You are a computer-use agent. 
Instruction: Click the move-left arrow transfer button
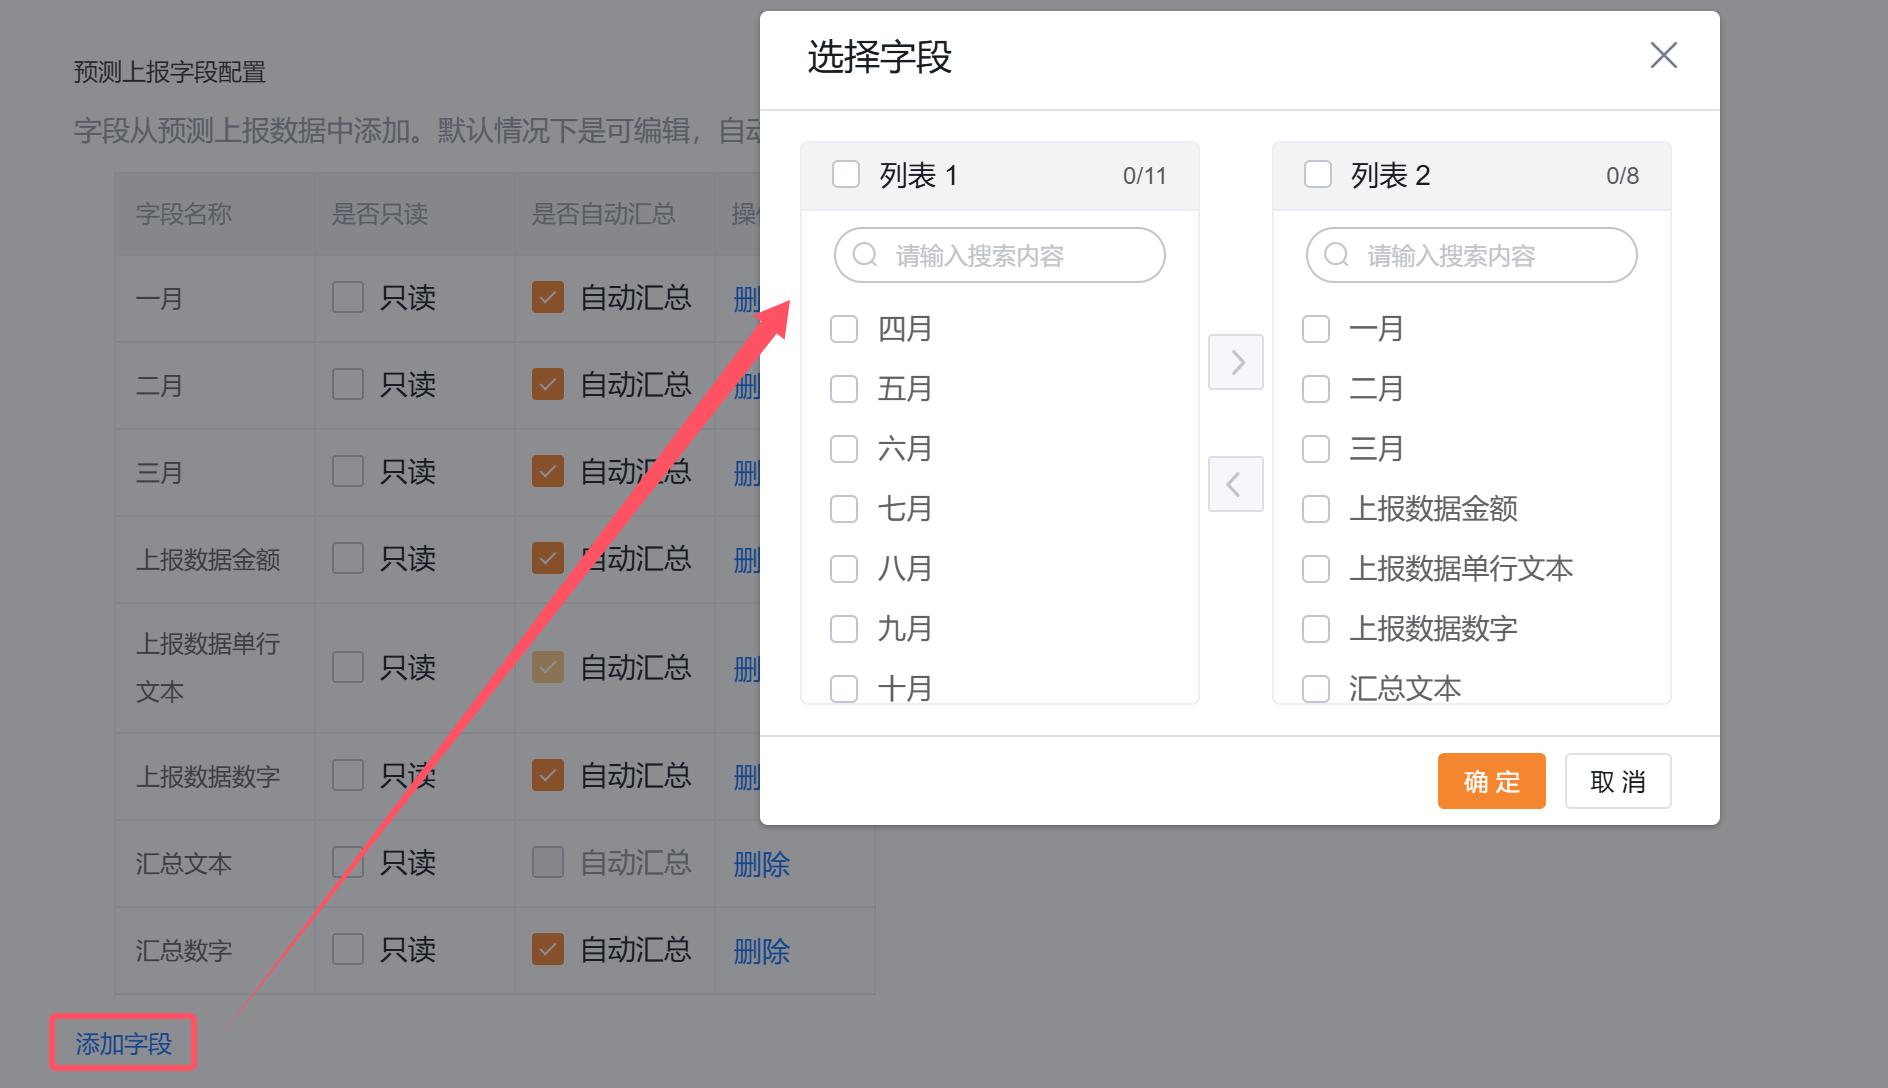pyautogui.click(x=1236, y=484)
